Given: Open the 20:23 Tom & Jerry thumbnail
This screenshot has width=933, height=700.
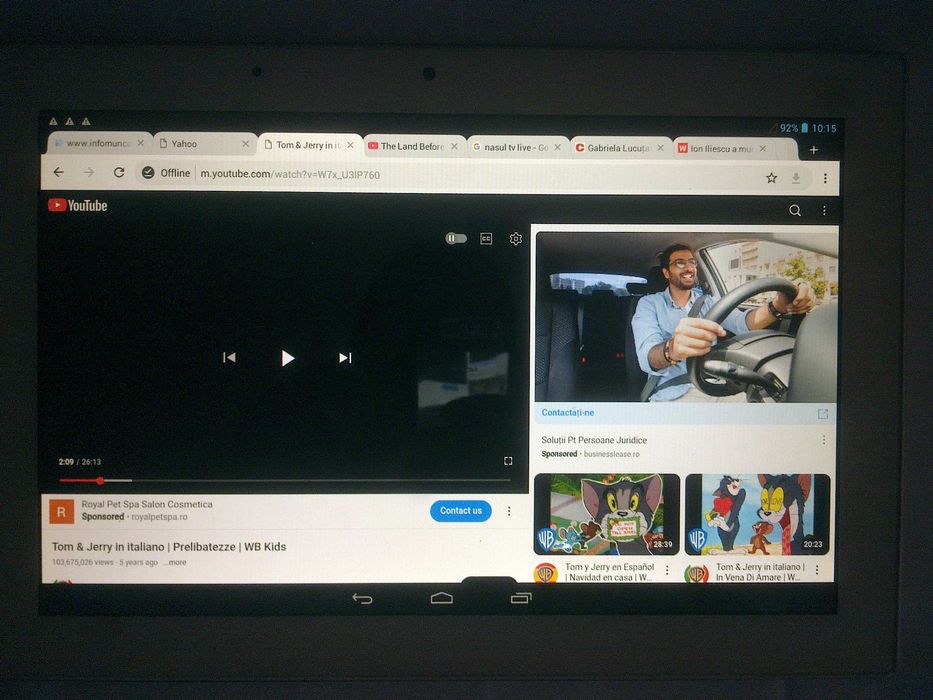Looking at the screenshot, I should coord(757,514).
